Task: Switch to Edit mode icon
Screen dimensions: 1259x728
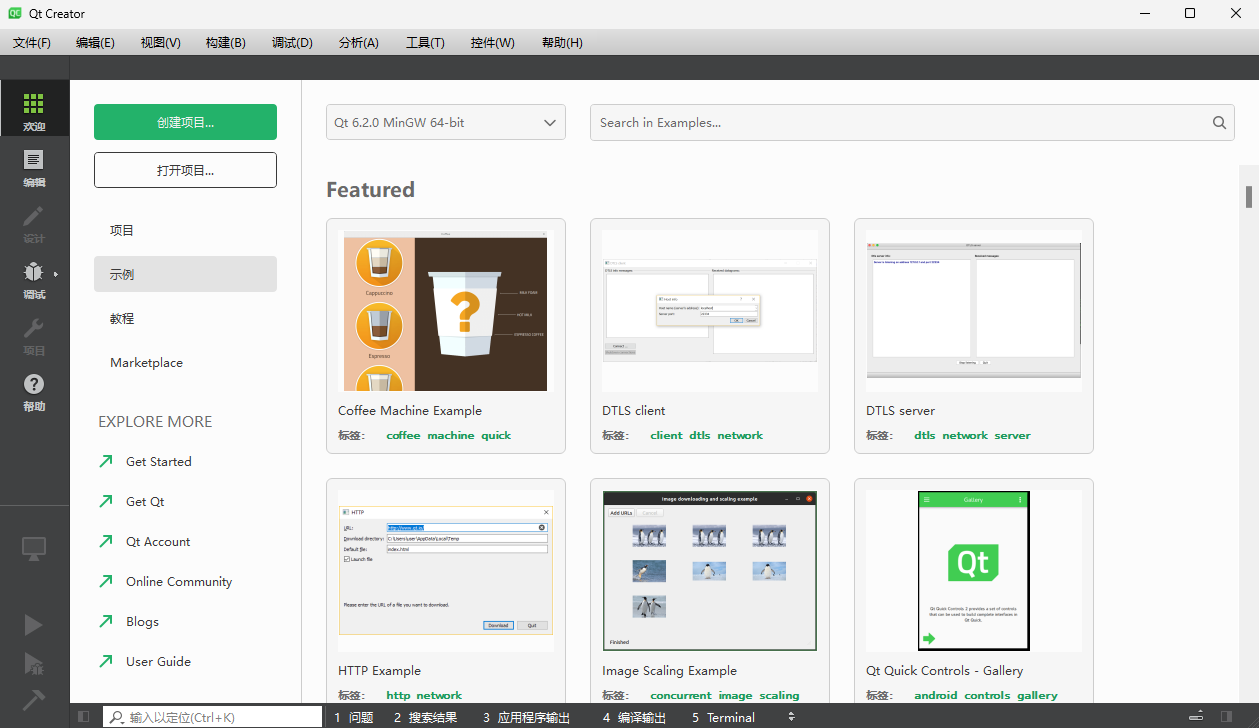Action: pos(34,160)
